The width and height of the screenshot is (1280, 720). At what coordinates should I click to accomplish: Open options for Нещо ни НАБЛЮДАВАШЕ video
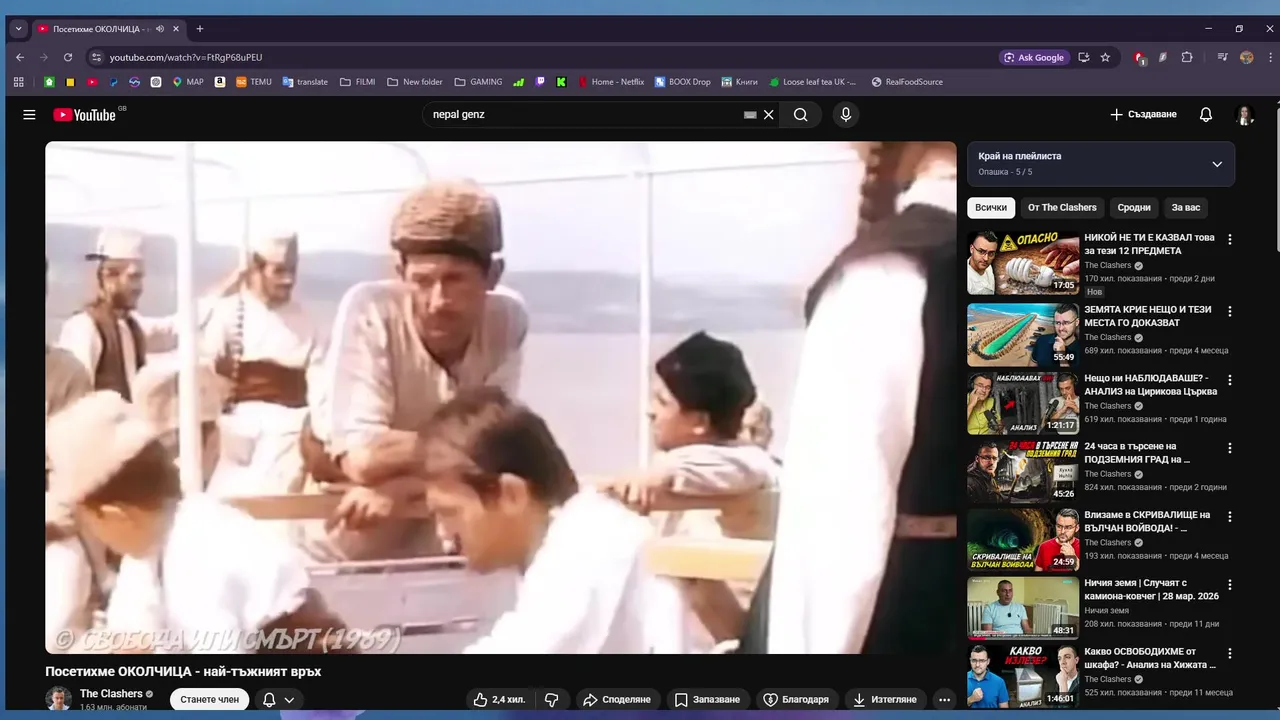[x=1230, y=380]
